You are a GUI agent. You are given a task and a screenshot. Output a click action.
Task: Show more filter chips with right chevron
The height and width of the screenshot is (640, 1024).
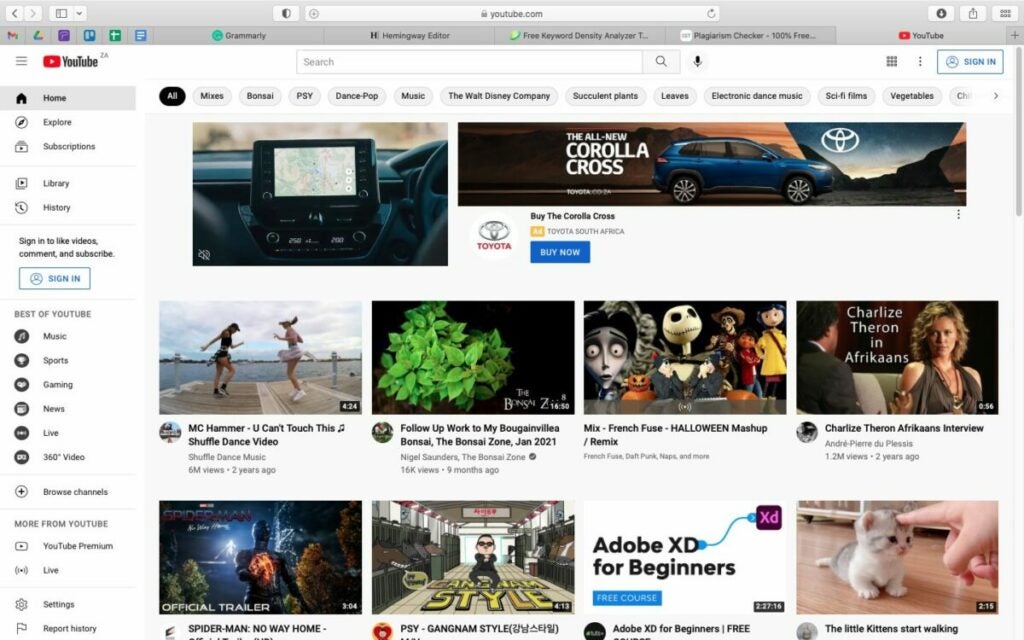995,96
